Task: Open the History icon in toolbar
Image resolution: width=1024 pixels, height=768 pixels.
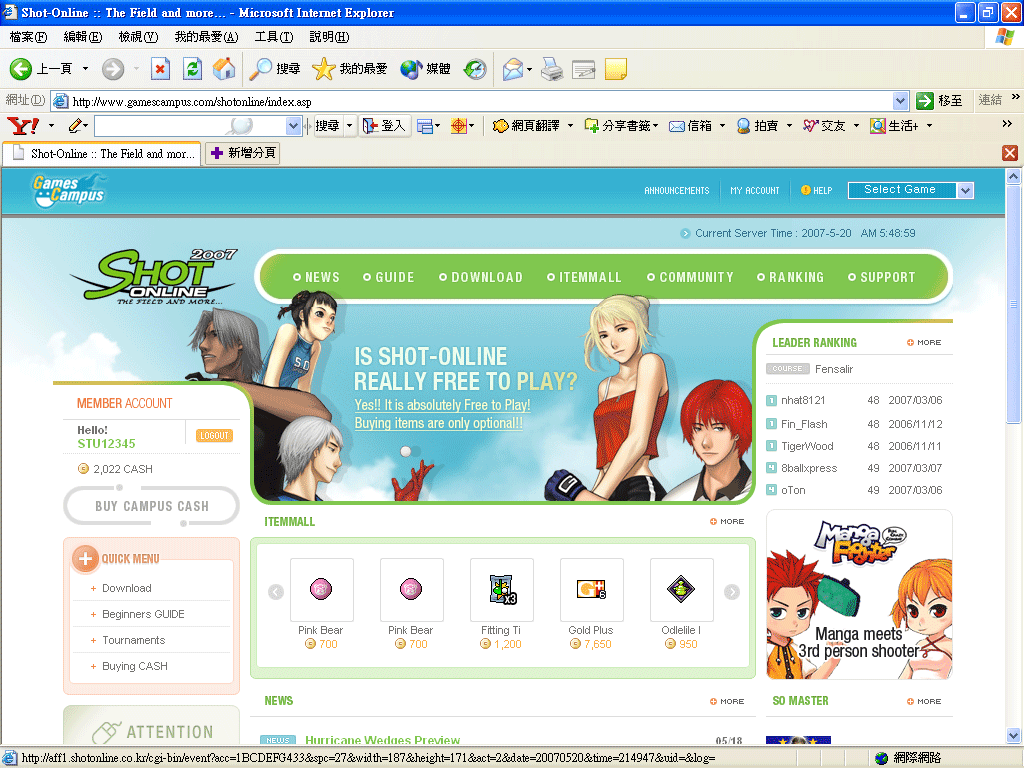Action: click(x=475, y=69)
